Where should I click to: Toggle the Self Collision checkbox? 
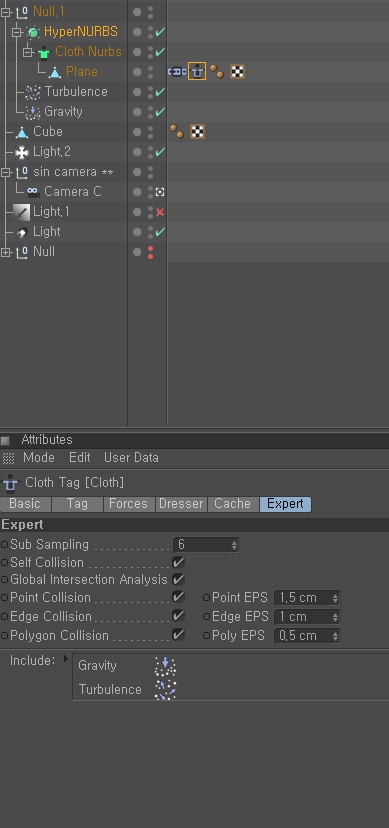178,562
